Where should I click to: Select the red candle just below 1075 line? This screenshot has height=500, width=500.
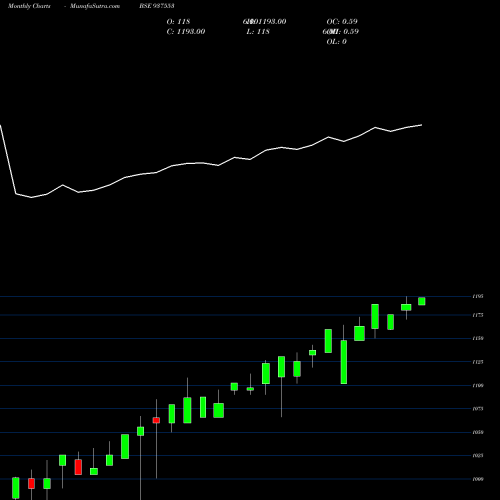(156, 420)
